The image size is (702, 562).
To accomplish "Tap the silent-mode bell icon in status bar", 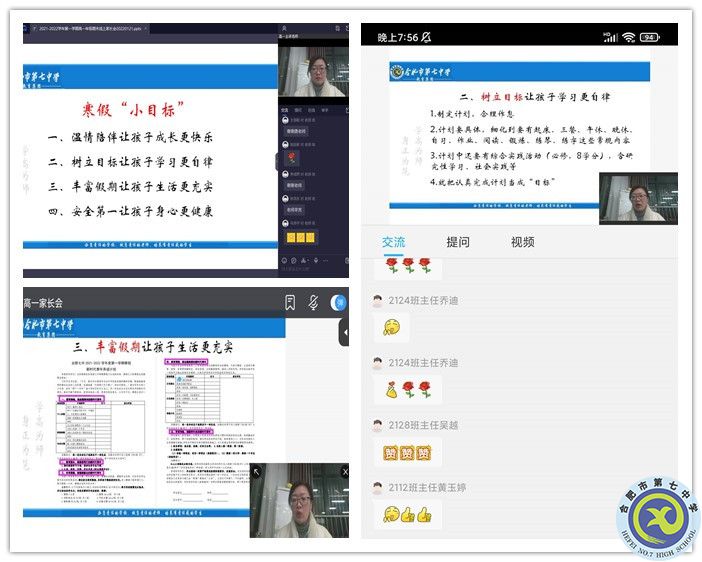I will click(427, 37).
